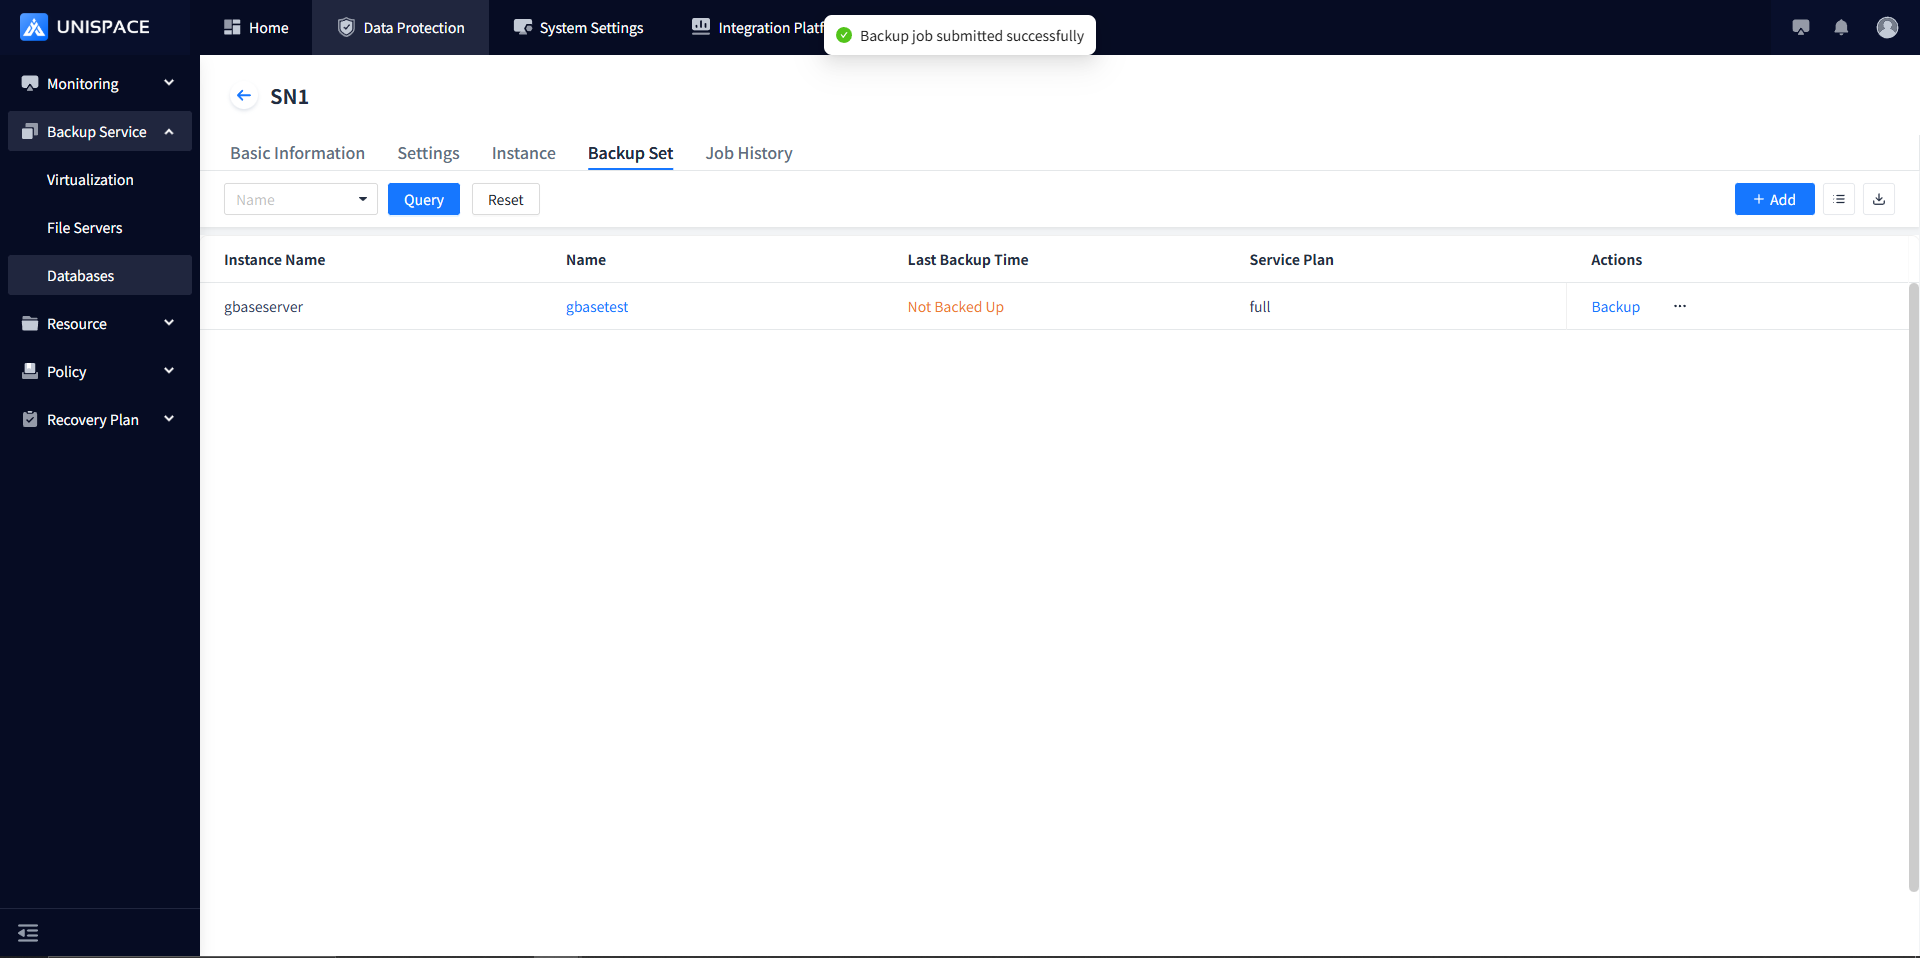Click the Service Plan column header
The image size is (1920, 958).
pos(1291,260)
